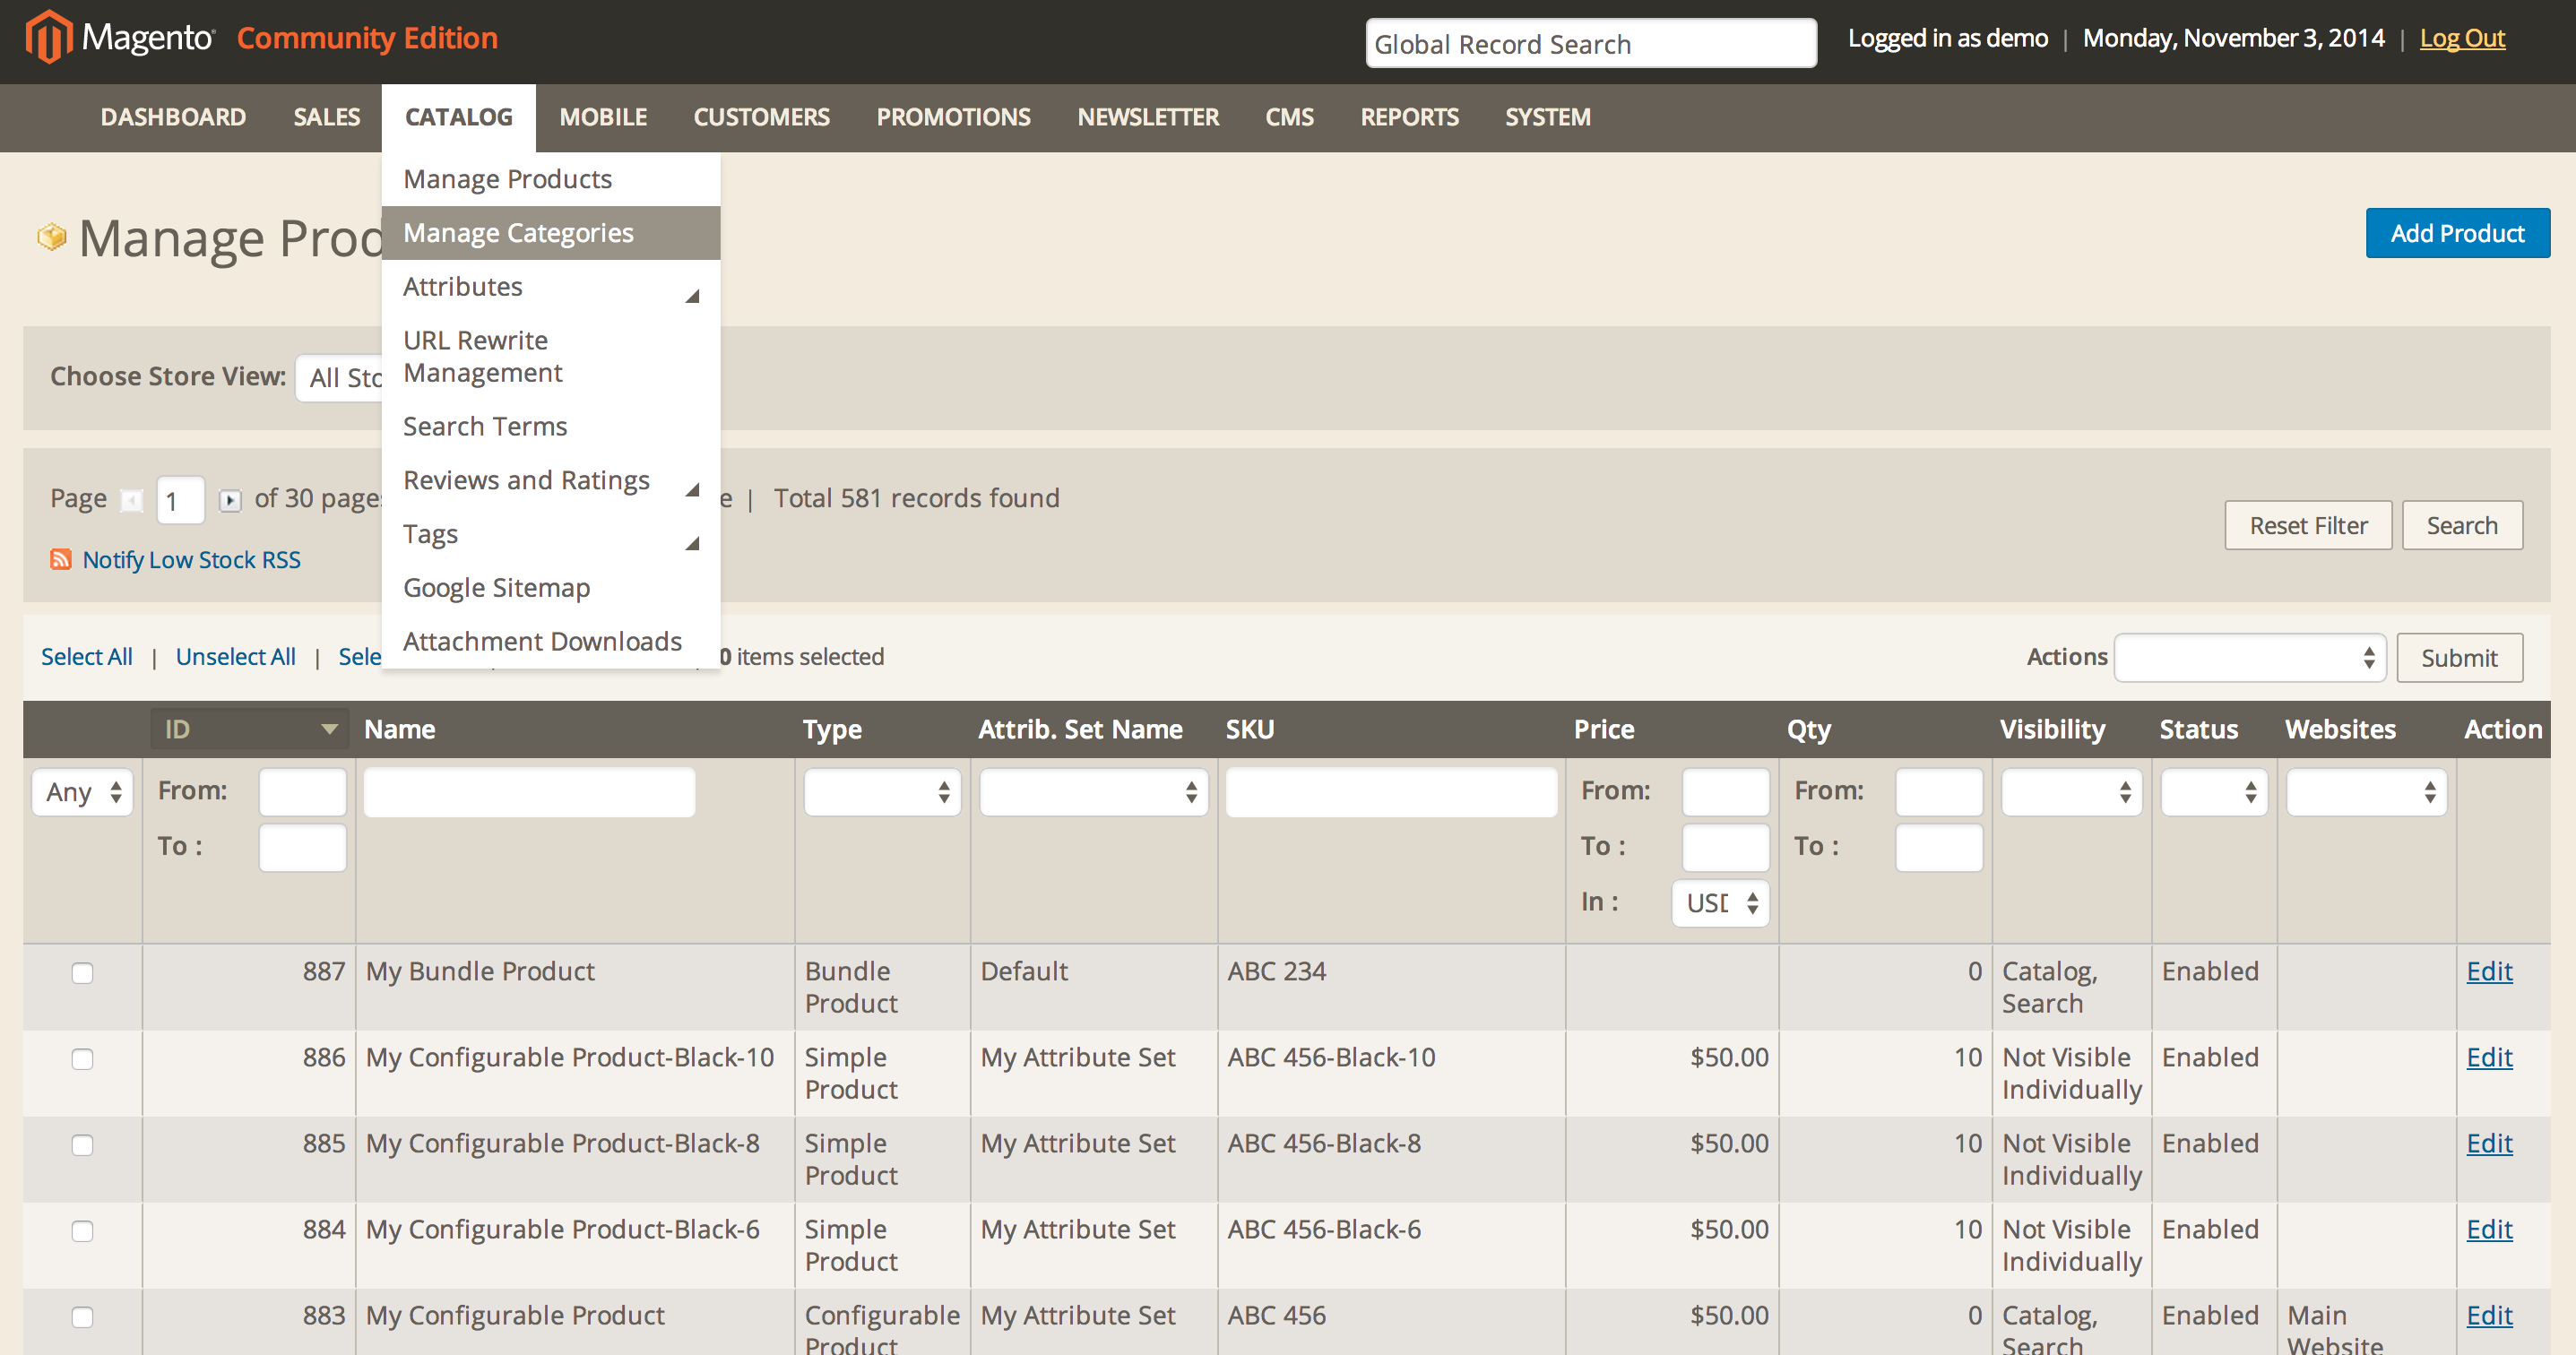Tick checkbox for product 884

click(82, 1231)
